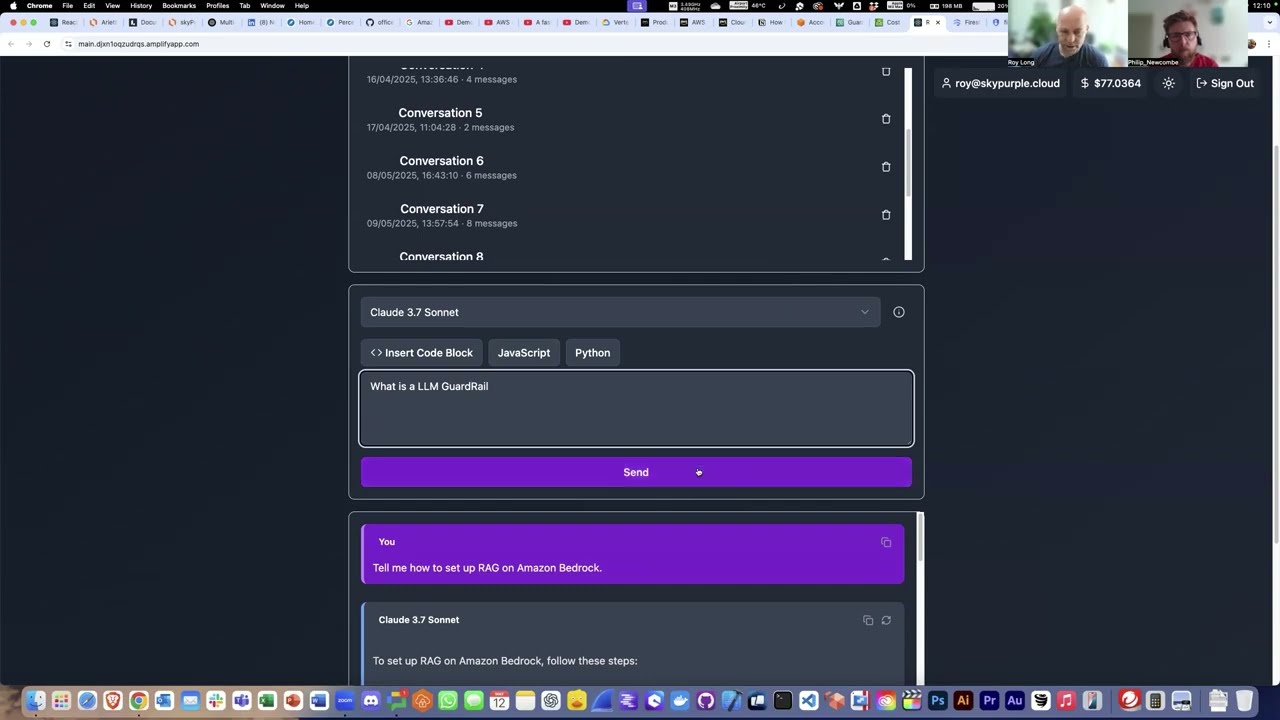The height and width of the screenshot is (720, 1280).
Task: Delete Conversation 7 with its trash icon
Action: (886, 215)
